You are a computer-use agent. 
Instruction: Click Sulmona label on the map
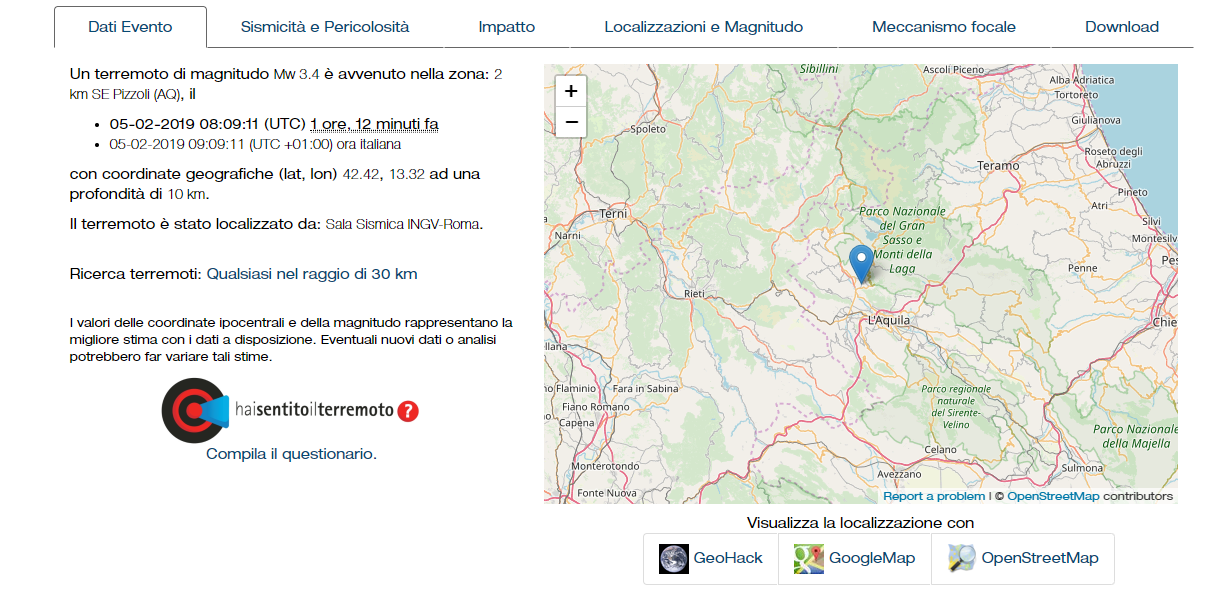[1081, 467]
